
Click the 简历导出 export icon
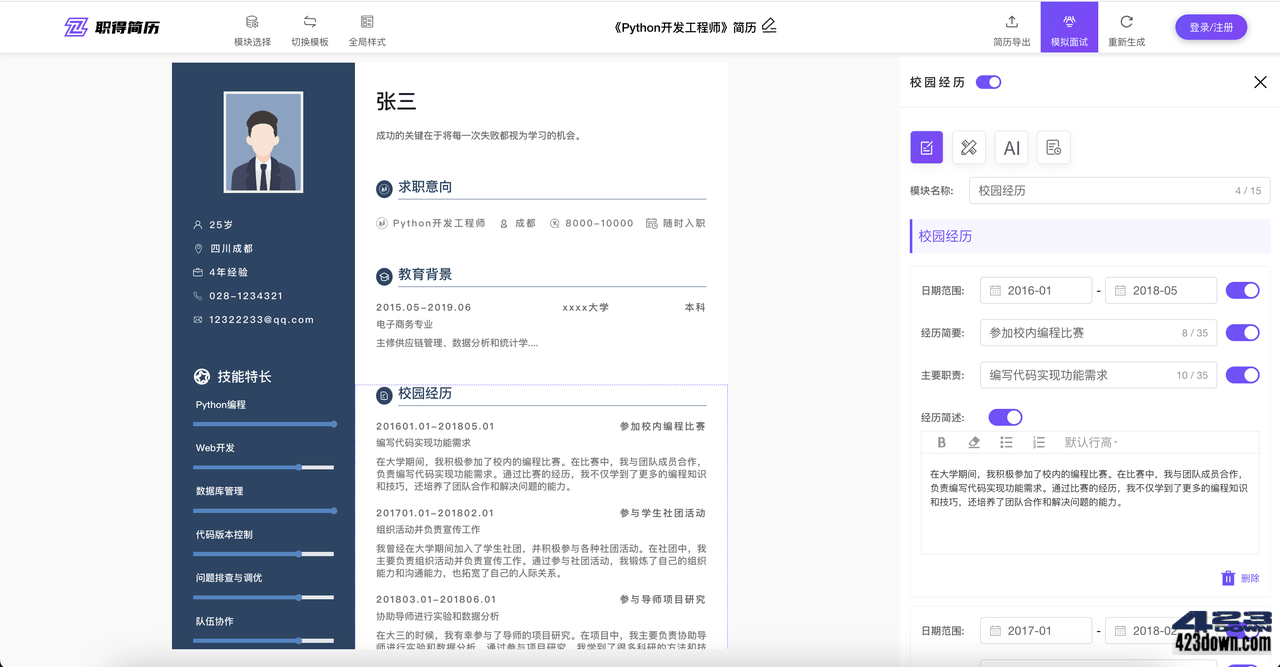[1011, 27]
